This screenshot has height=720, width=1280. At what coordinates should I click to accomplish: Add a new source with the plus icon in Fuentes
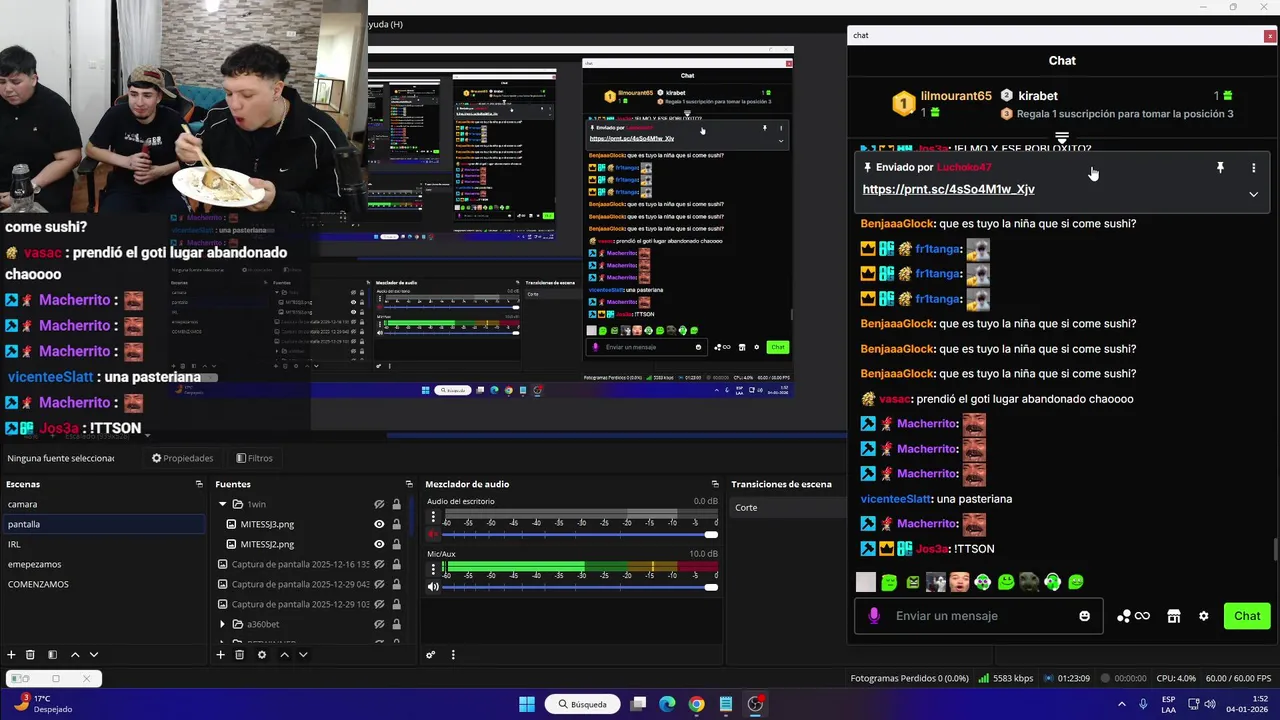pos(220,655)
